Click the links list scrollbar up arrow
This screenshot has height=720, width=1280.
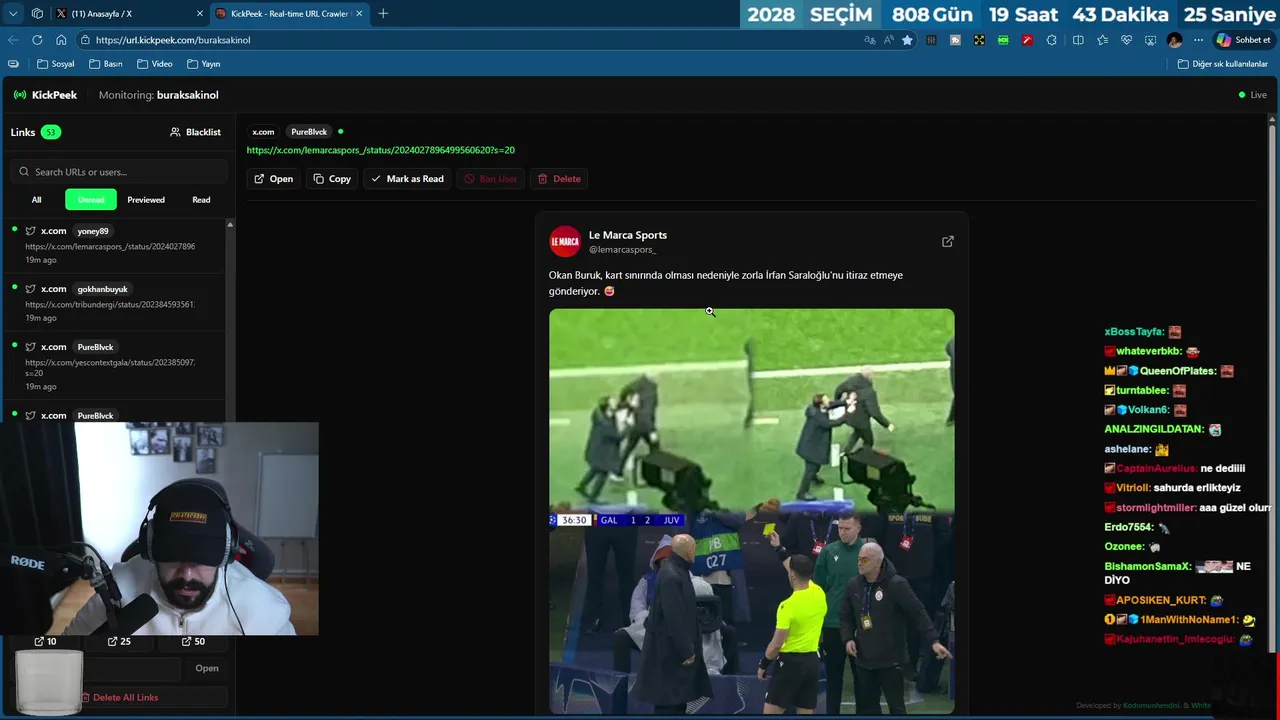pyautogui.click(x=230, y=224)
